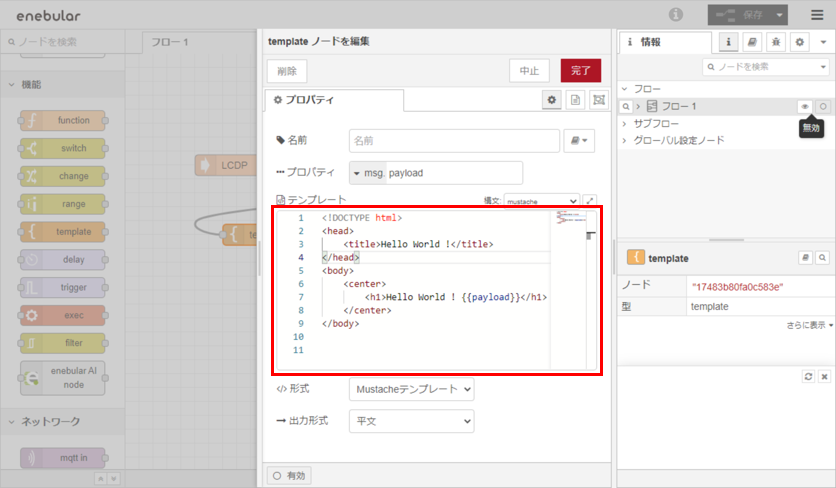836x488 pixels.
Task: Open the msg. property type dropdown
Action: tap(369, 173)
